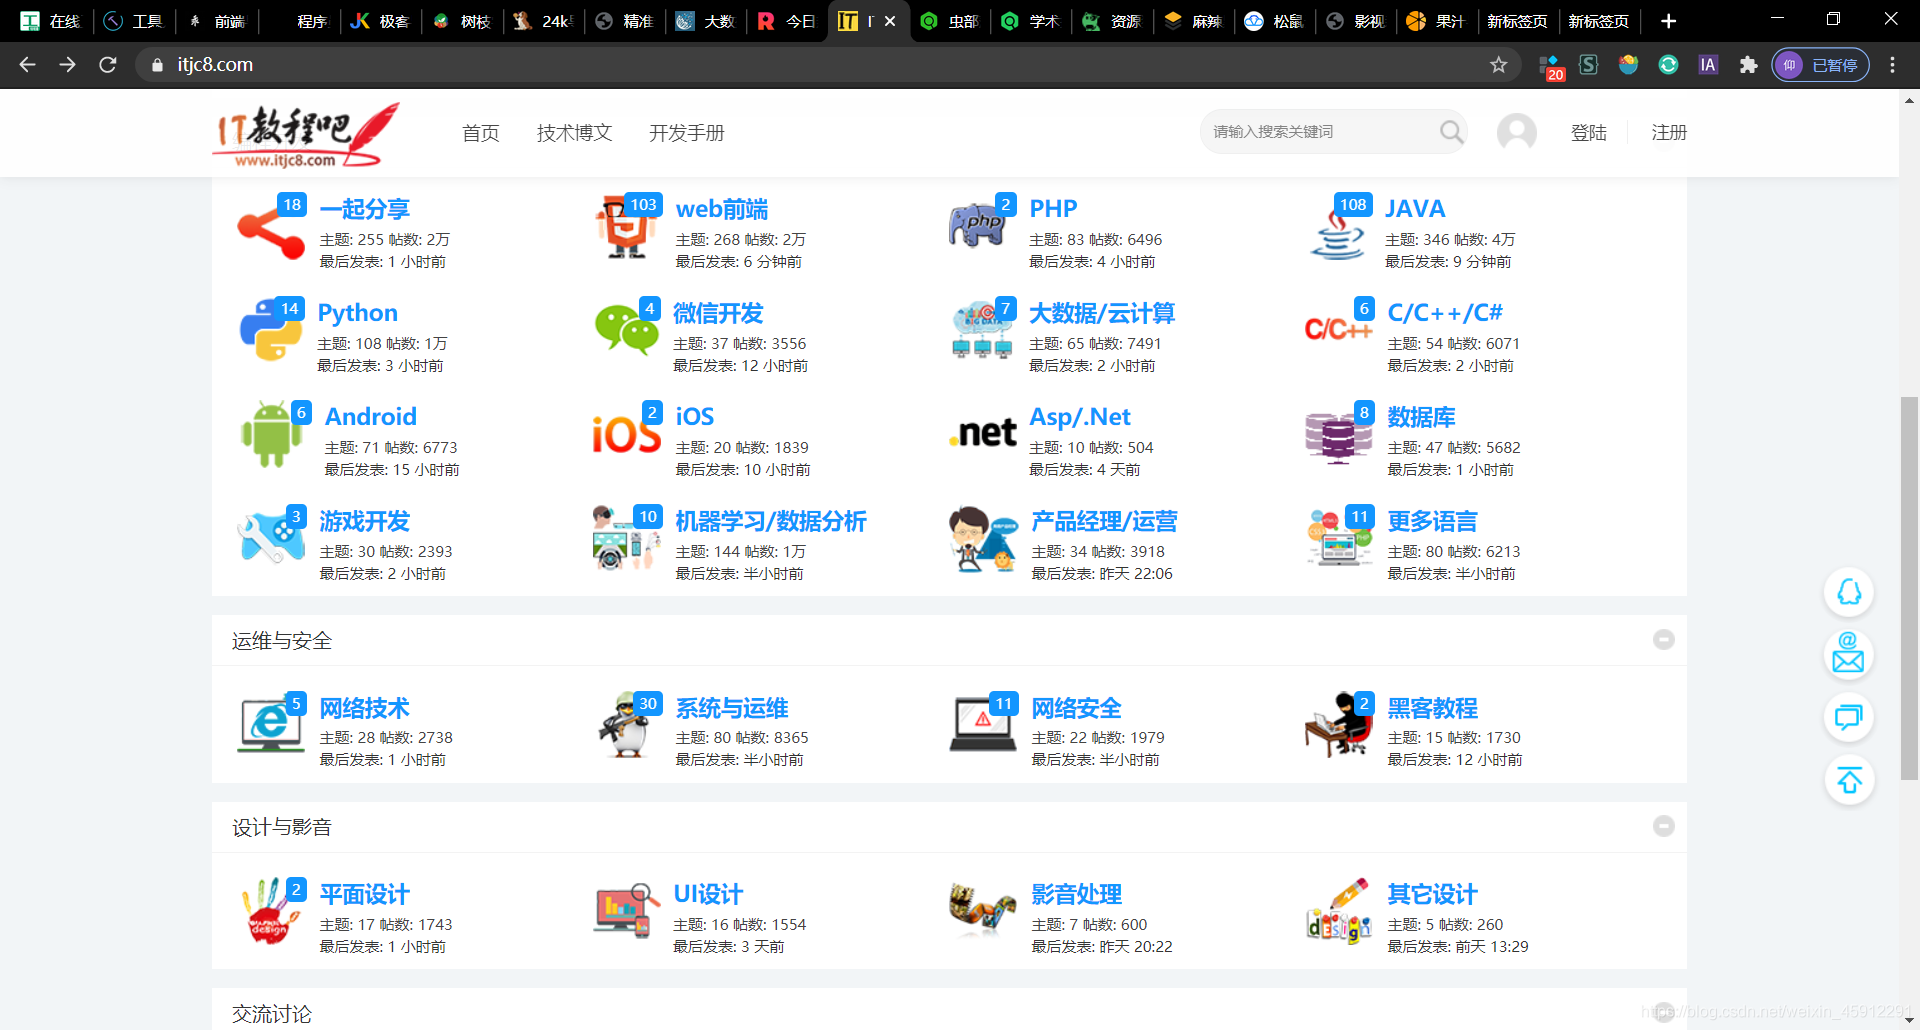This screenshot has height=1030, width=1920.
Task: Open the 黑客教程 hacker icon
Action: pos(1338,724)
